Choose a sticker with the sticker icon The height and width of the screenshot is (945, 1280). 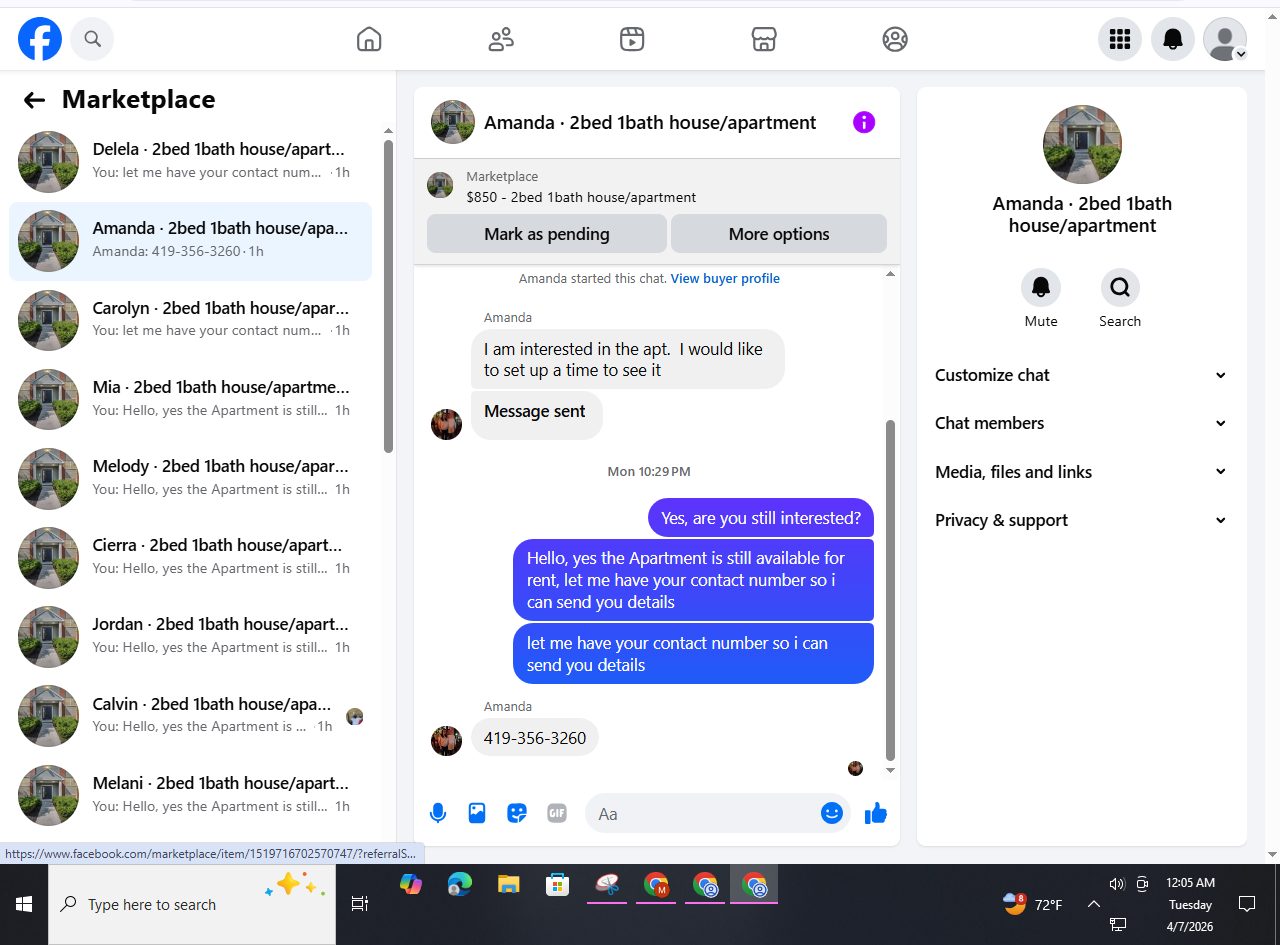pos(517,813)
